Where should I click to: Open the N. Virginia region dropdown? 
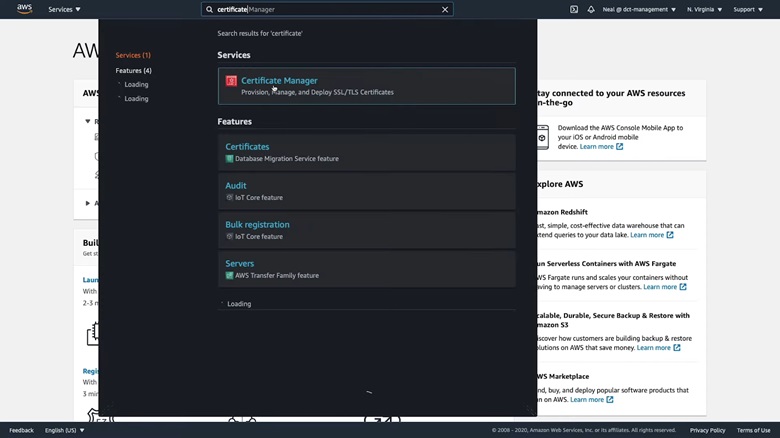[x=704, y=9]
